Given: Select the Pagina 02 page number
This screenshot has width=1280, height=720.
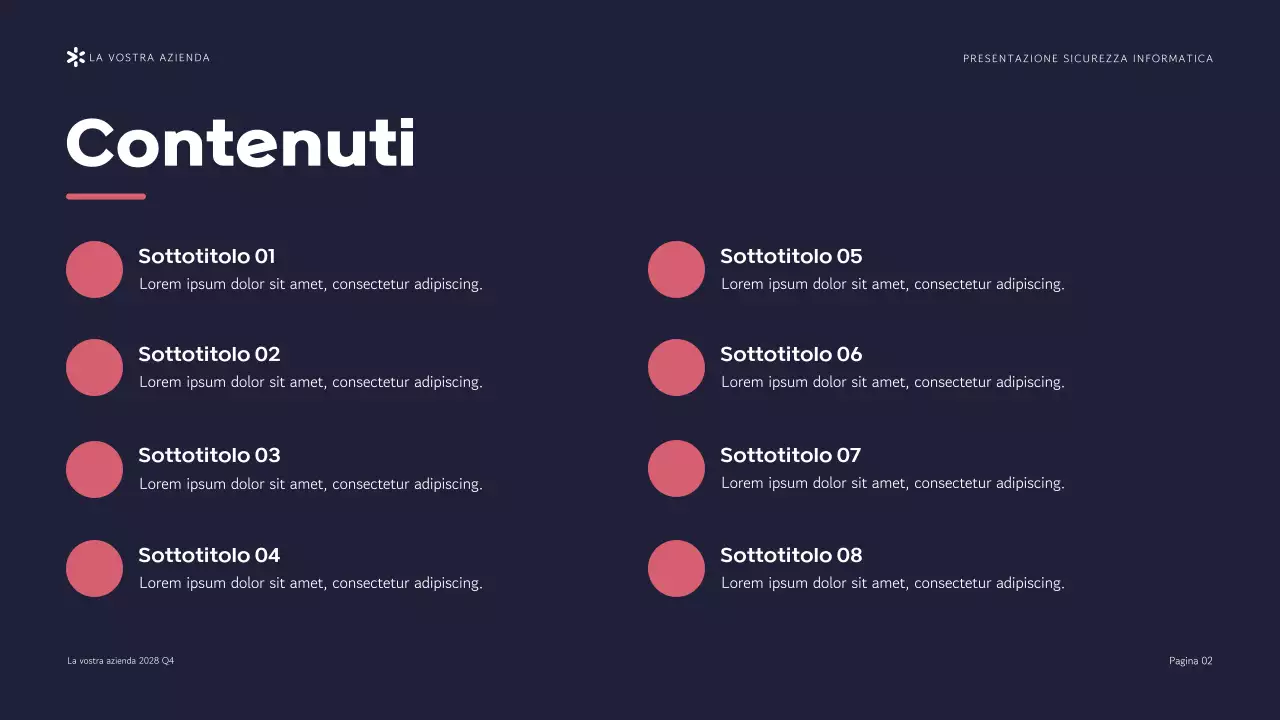Looking at the screenshot, I should click(1190, 661).
